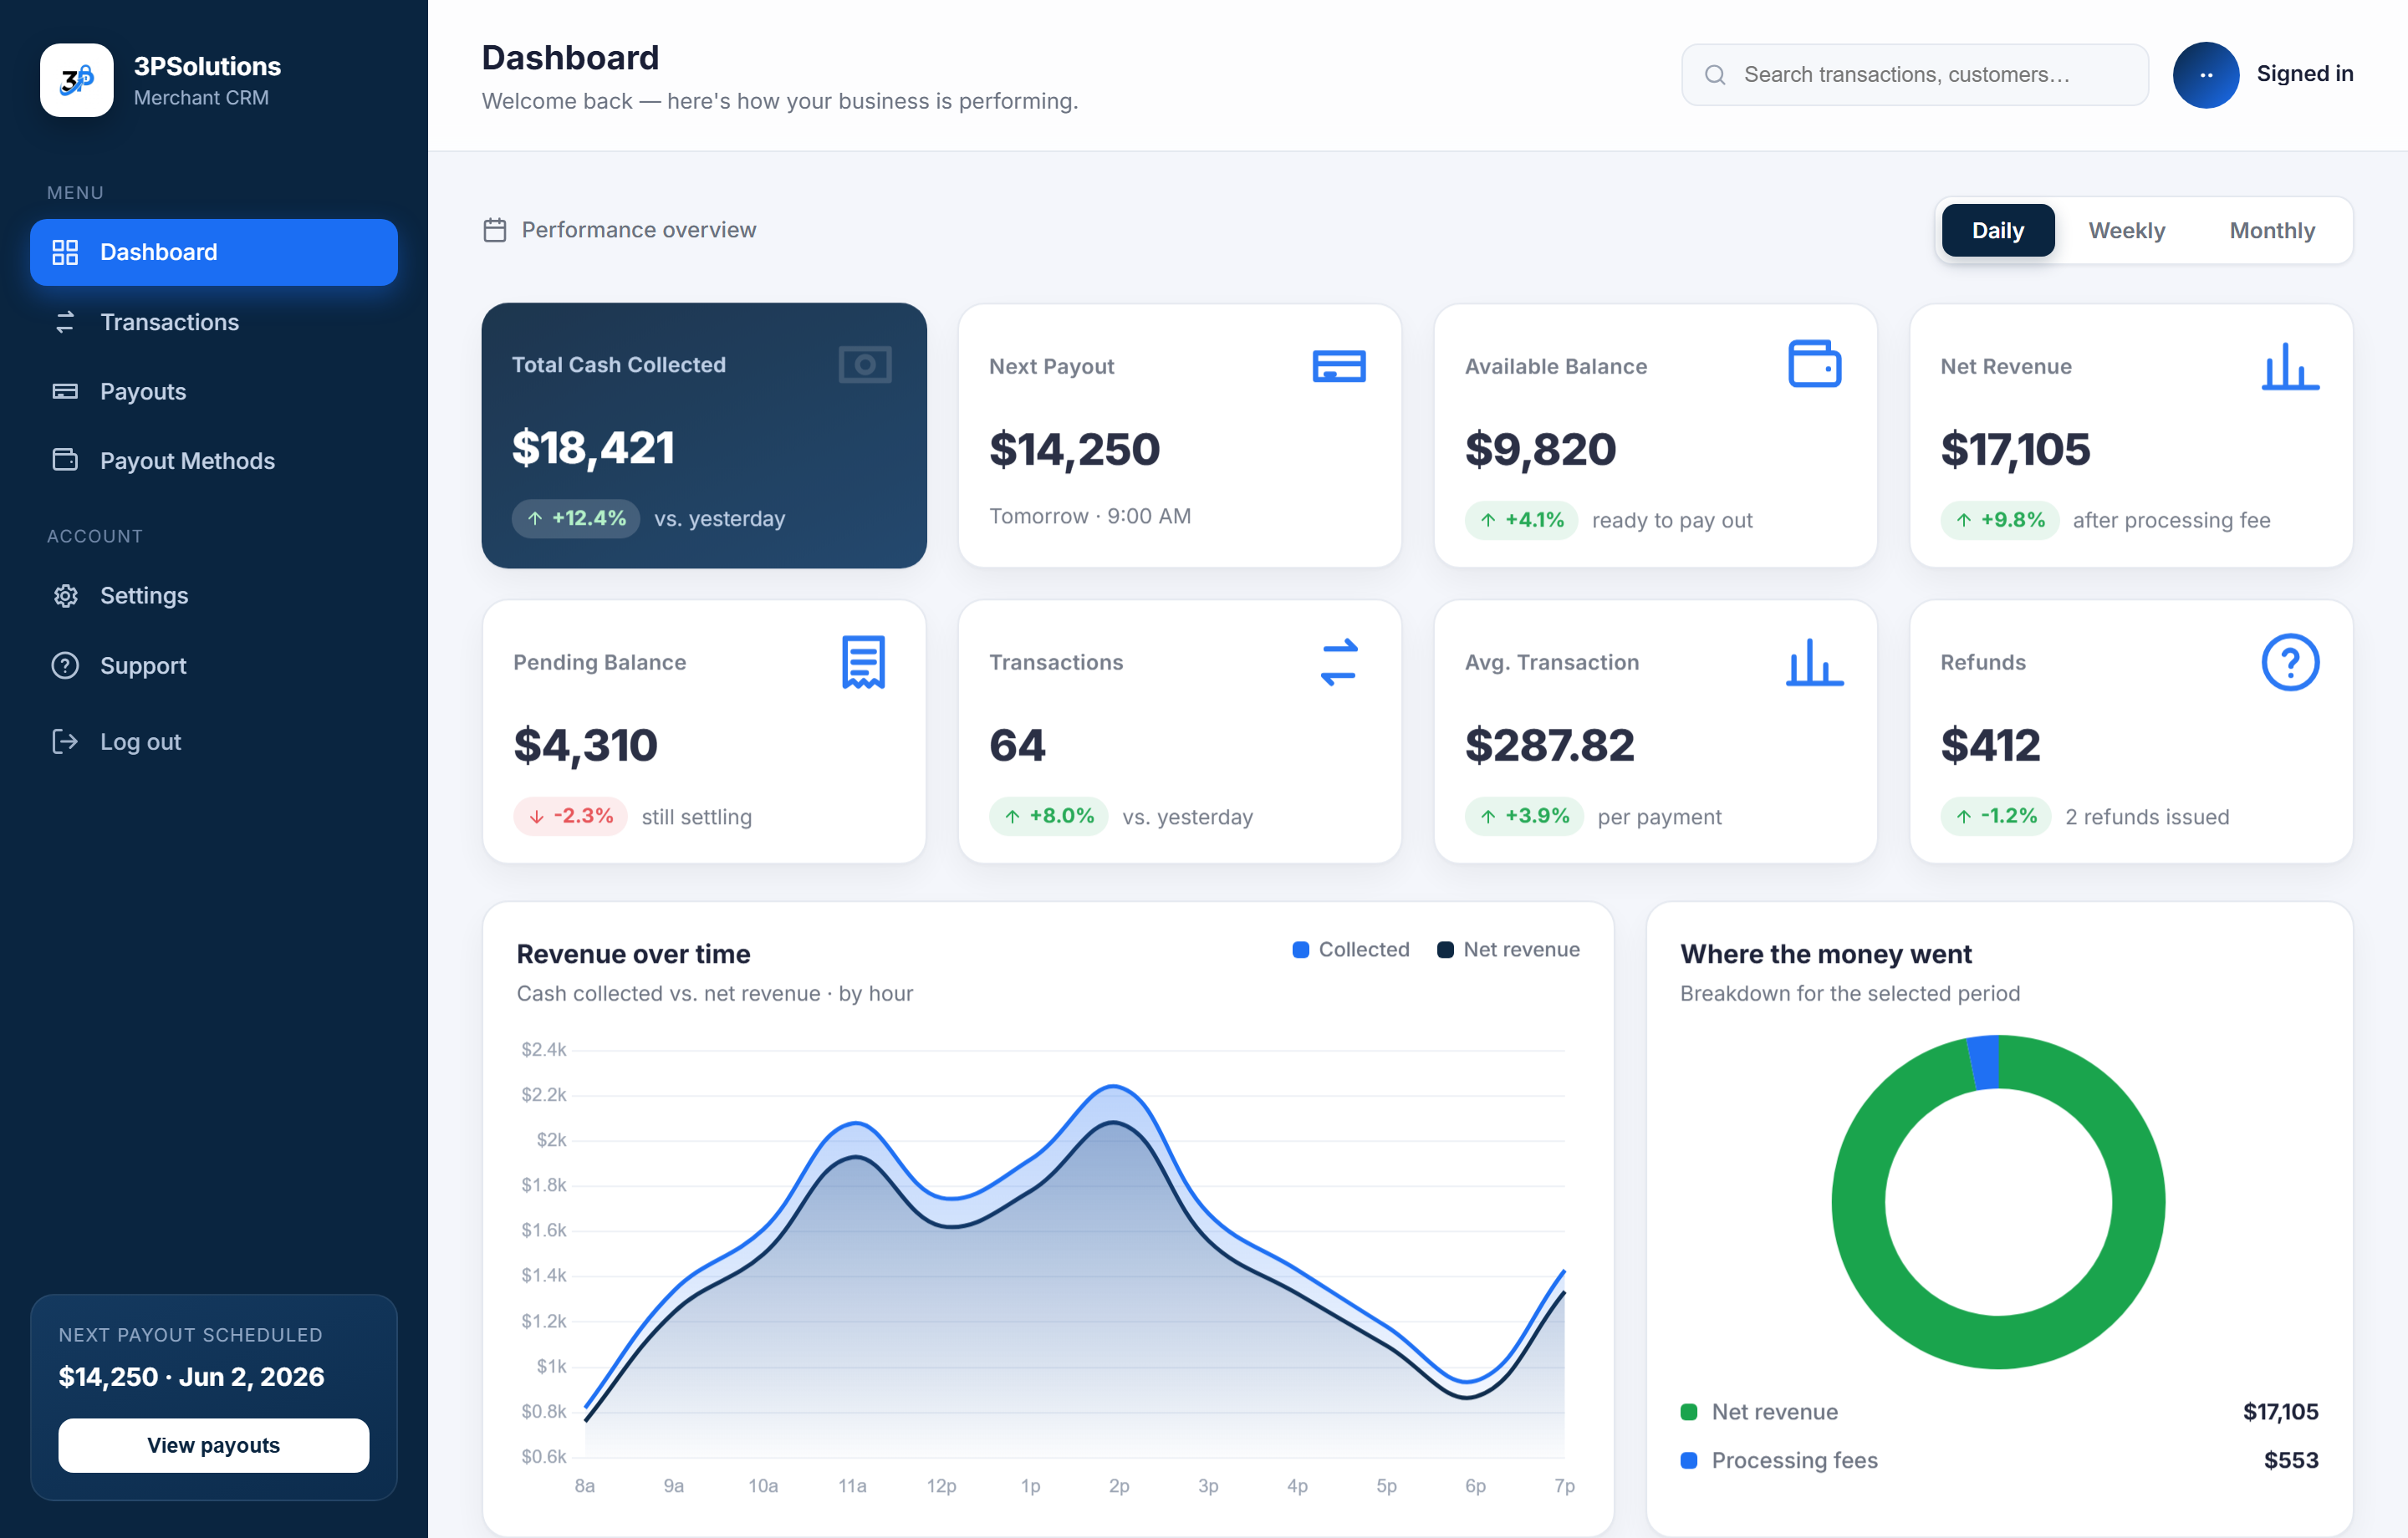Image resolution: width=2408 pixels, height=1538 pixels.
Task: Click the bar chart icon on Net Revenue
Action: [x=2290, y=366]
